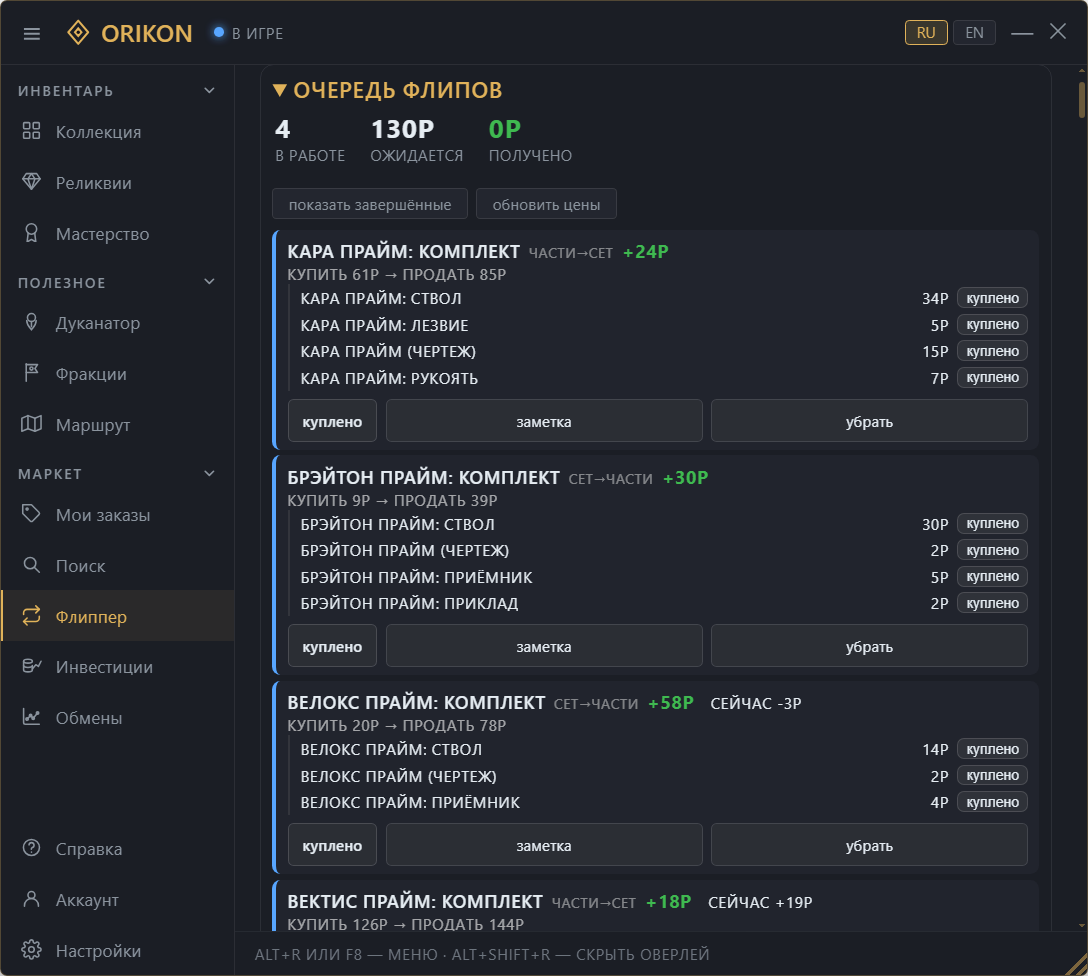Click the ORIKON diamond logo
Viewport: 1088px width, 976px height.
click(x=78, y=33)
